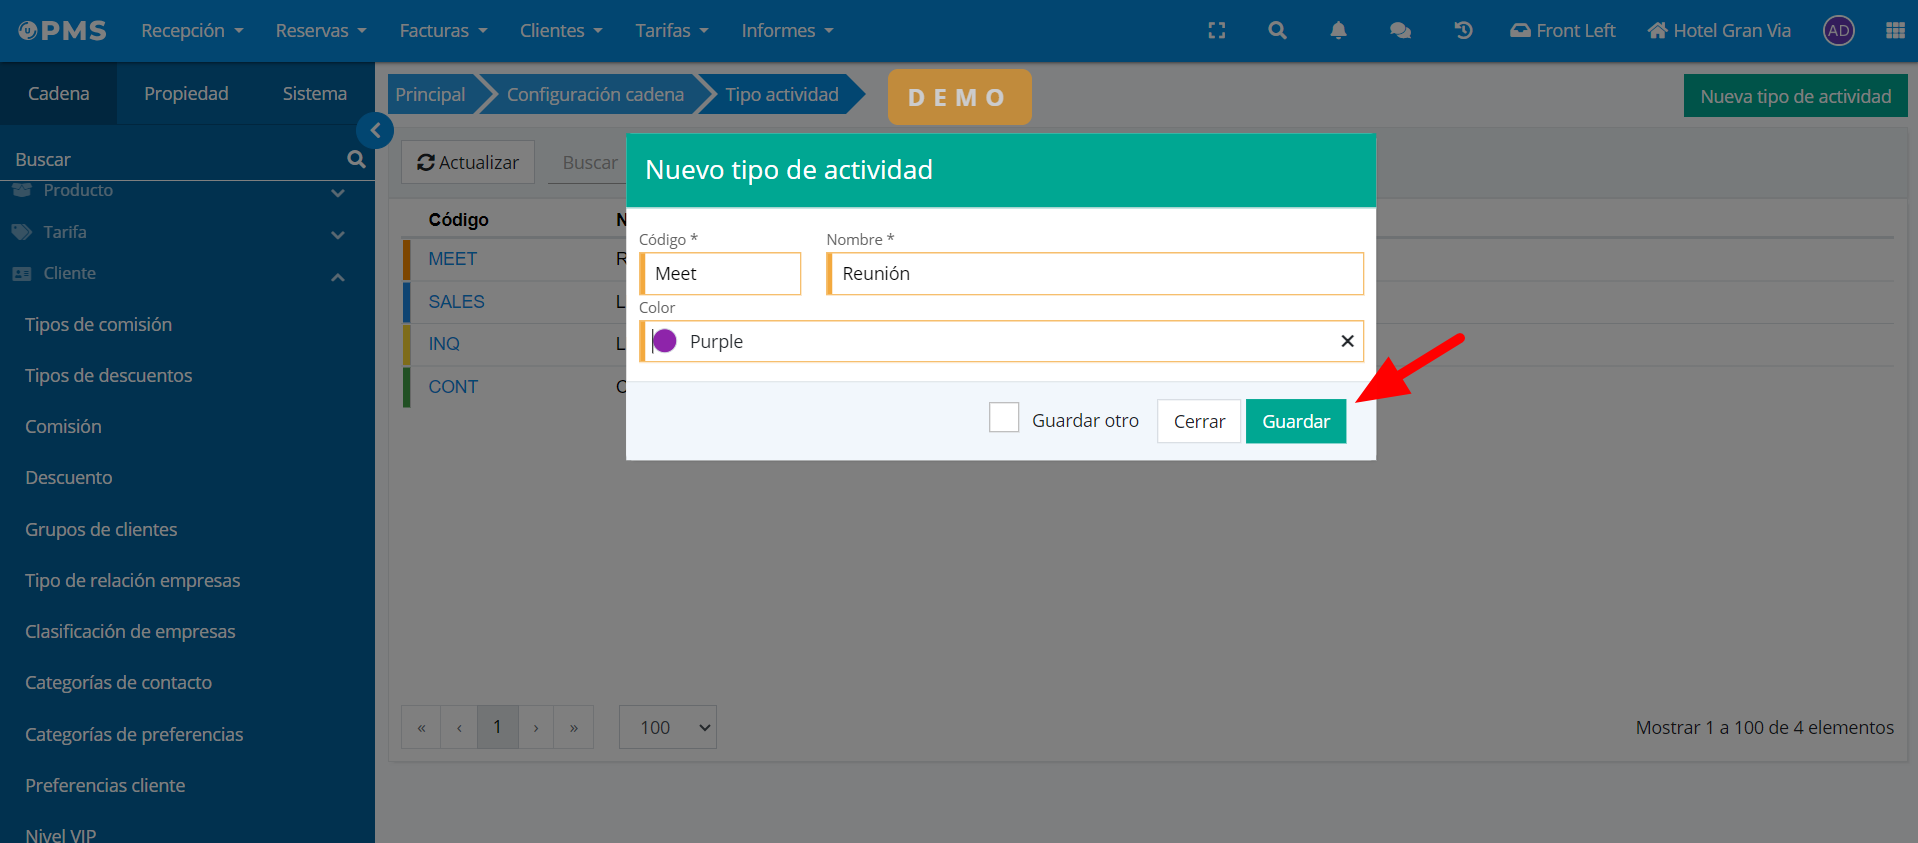Click the AD user avatar
Screen dimensions: 1918x843
click(1838, 31)
